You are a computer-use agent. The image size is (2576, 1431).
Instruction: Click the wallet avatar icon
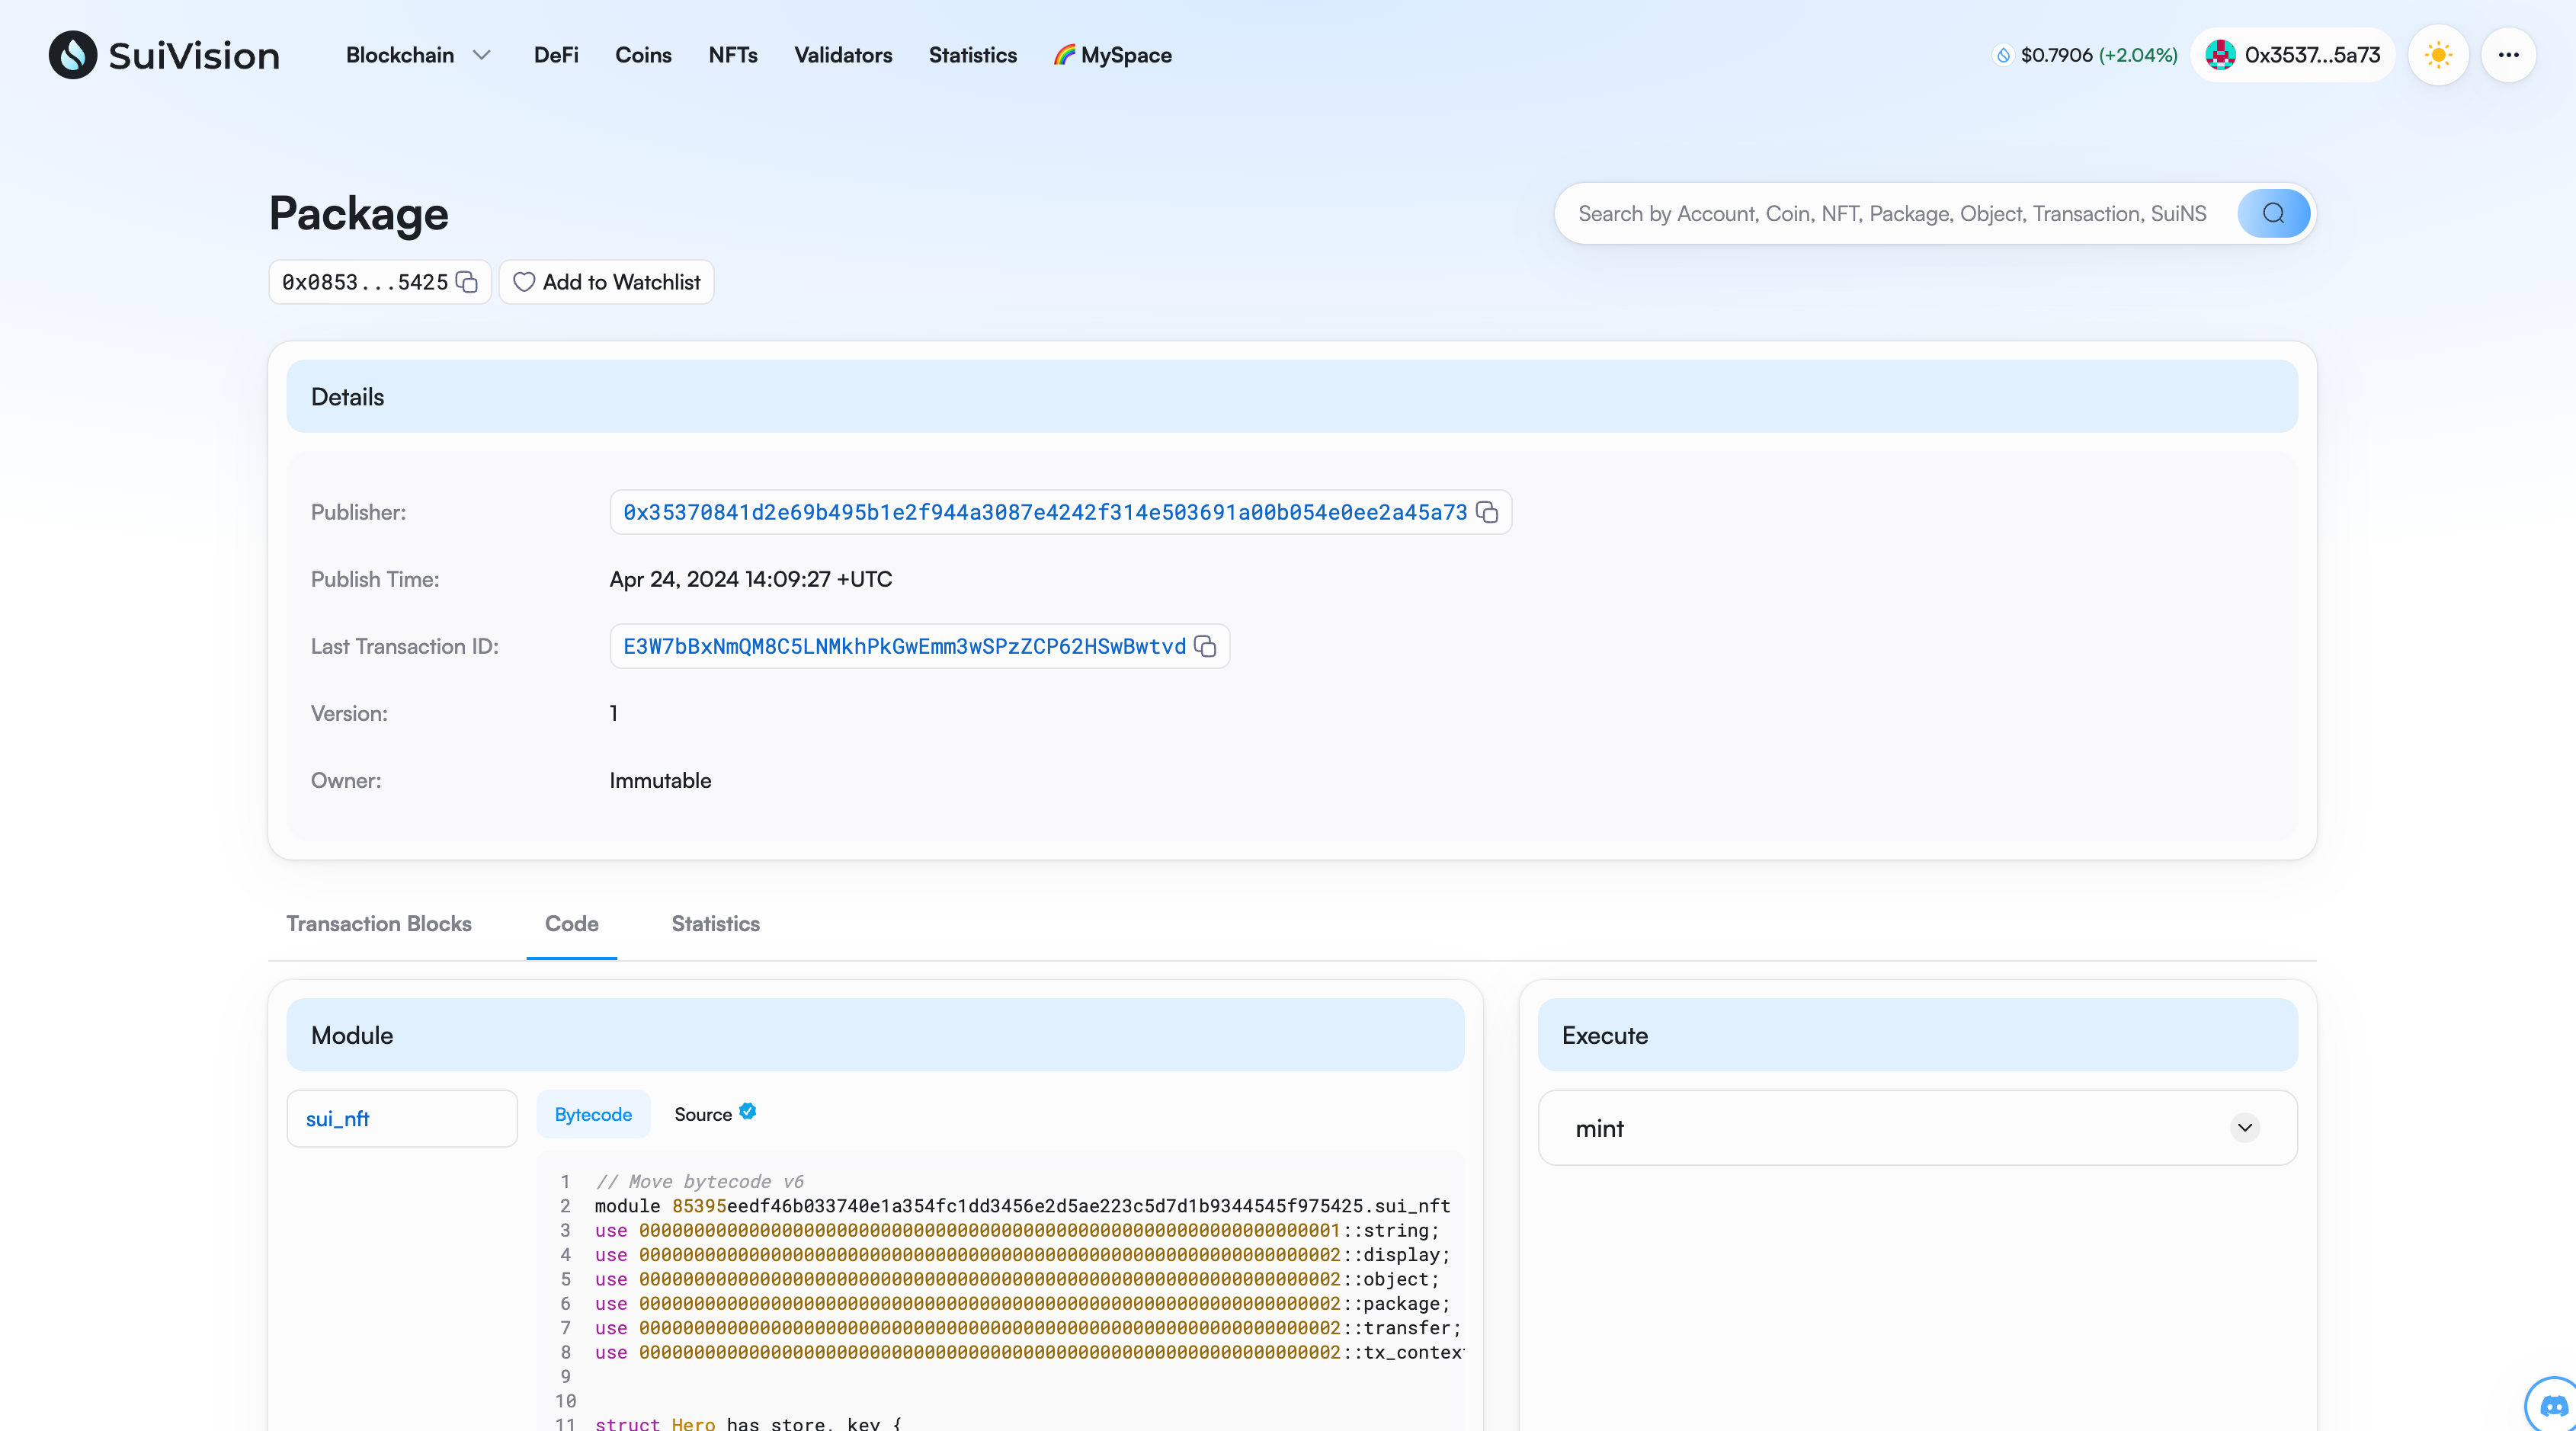[x=2221, y=55]
